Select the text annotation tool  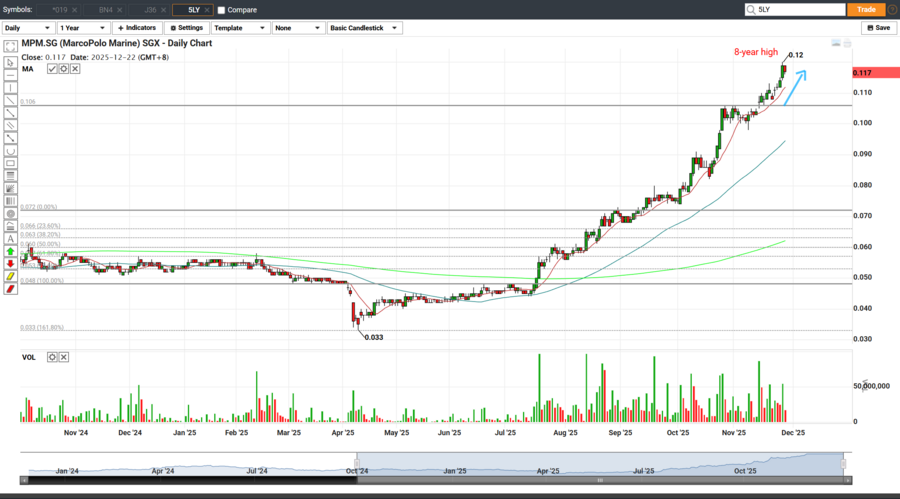click(x=10, y=238)
